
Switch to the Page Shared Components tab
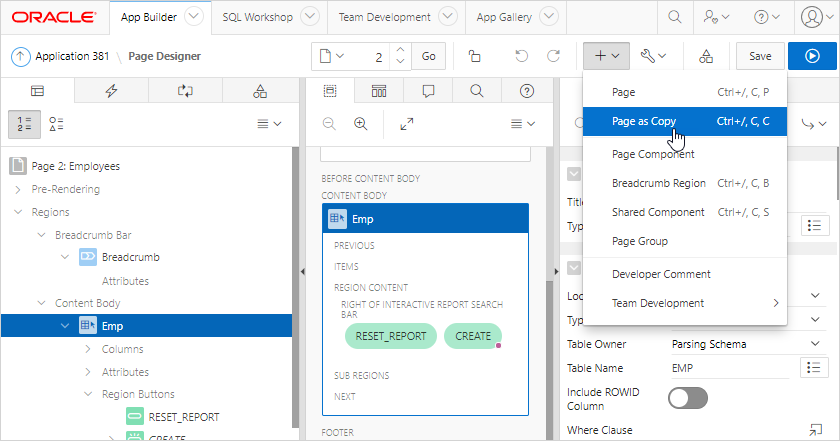click(260, 91)
